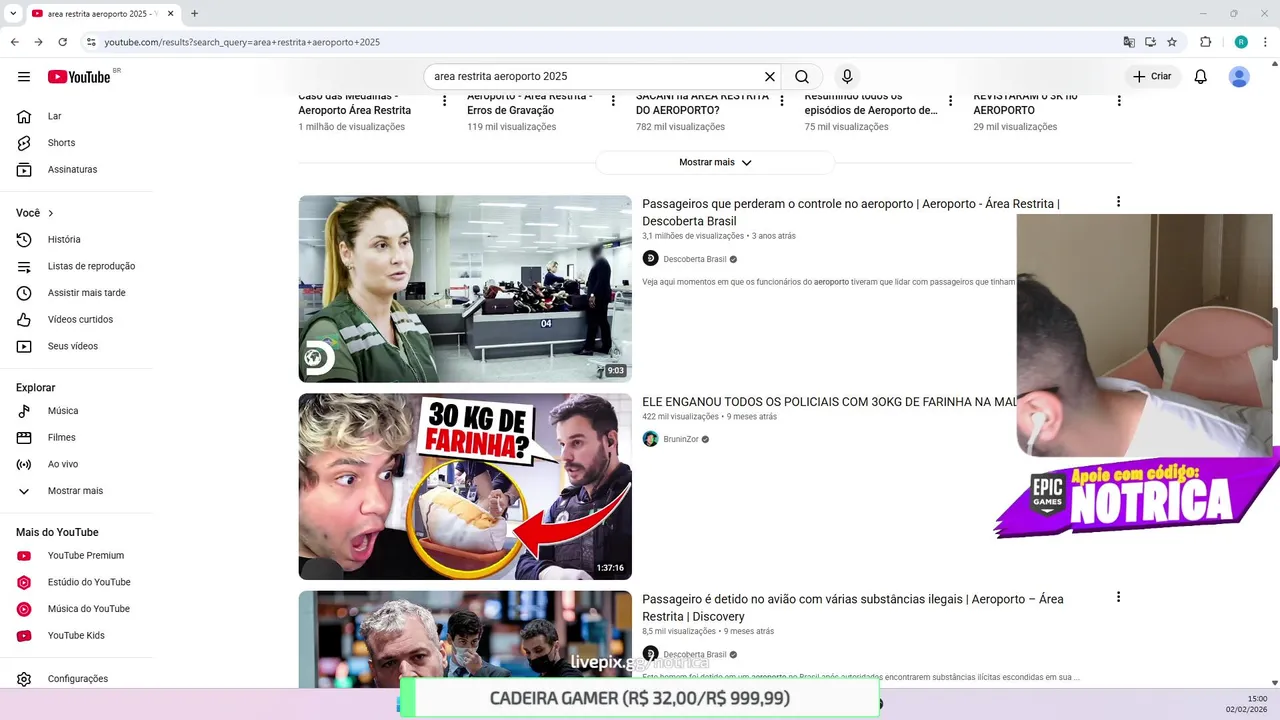Open options for Caso das Medalhas card
This screenshot has height=720, width=1280.
pyautogui.click(x=445, y=101)
